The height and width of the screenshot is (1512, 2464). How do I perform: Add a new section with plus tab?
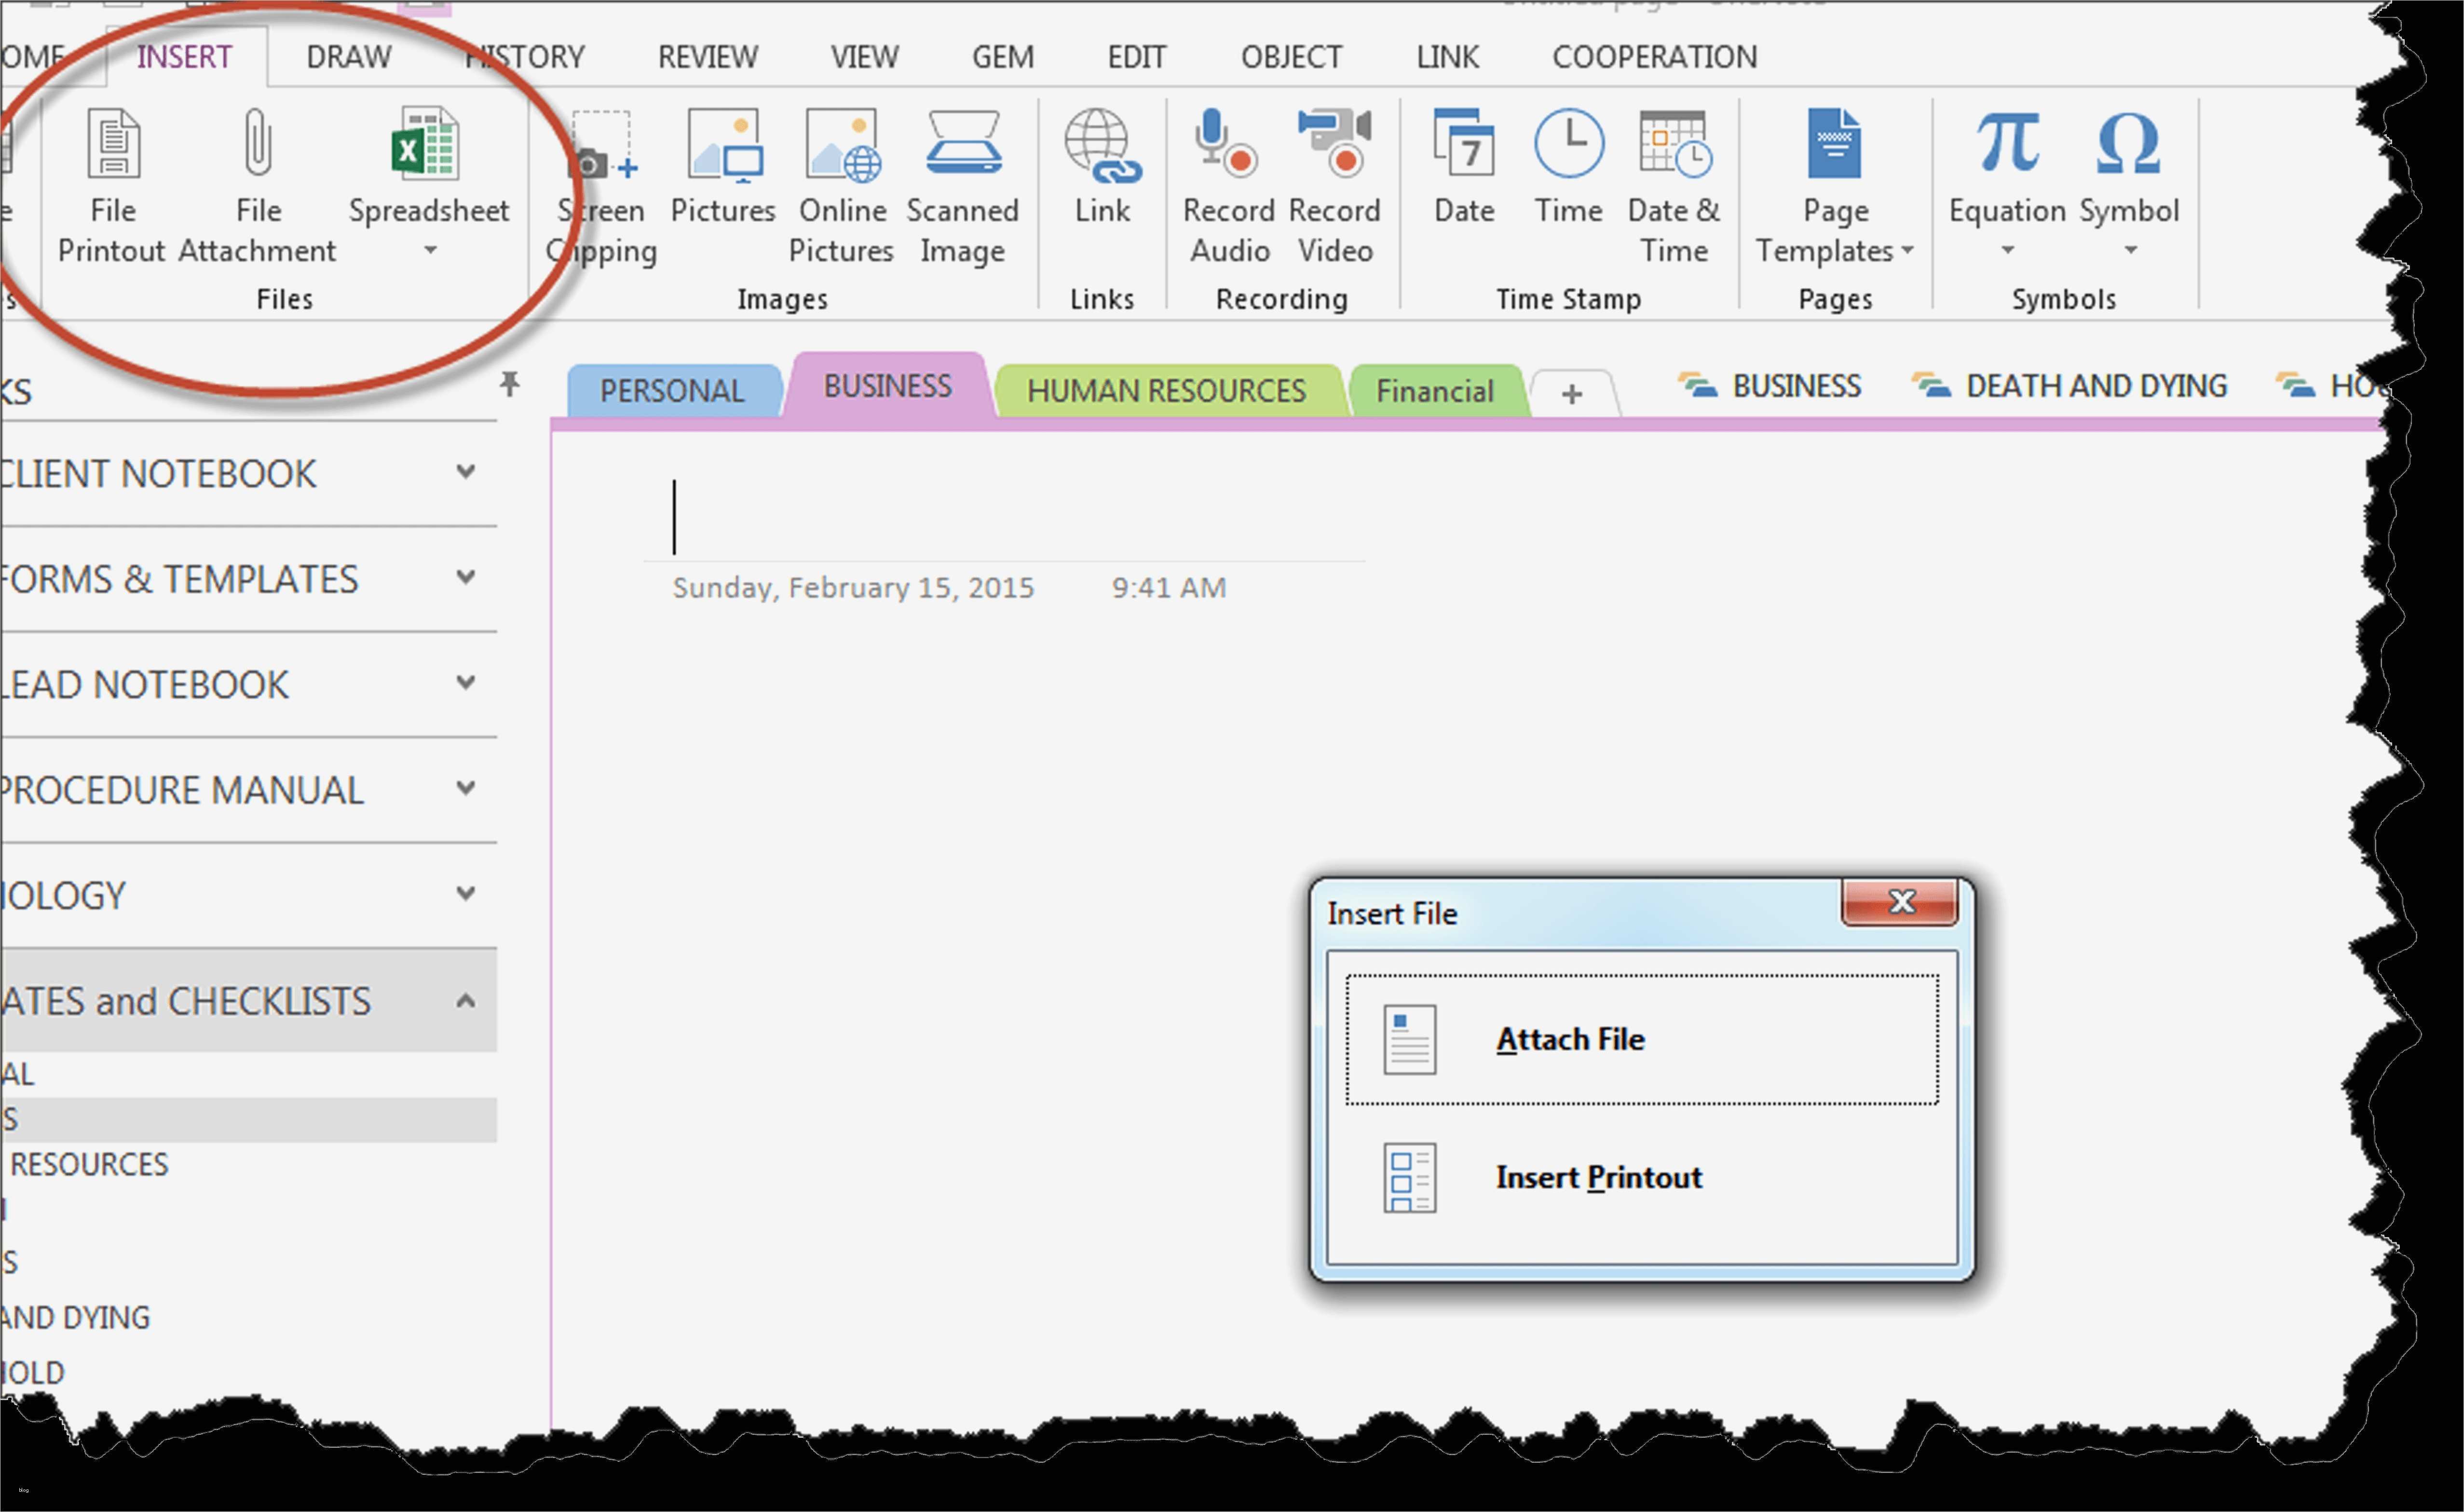pyautogui.click(x=1571, y=394)
